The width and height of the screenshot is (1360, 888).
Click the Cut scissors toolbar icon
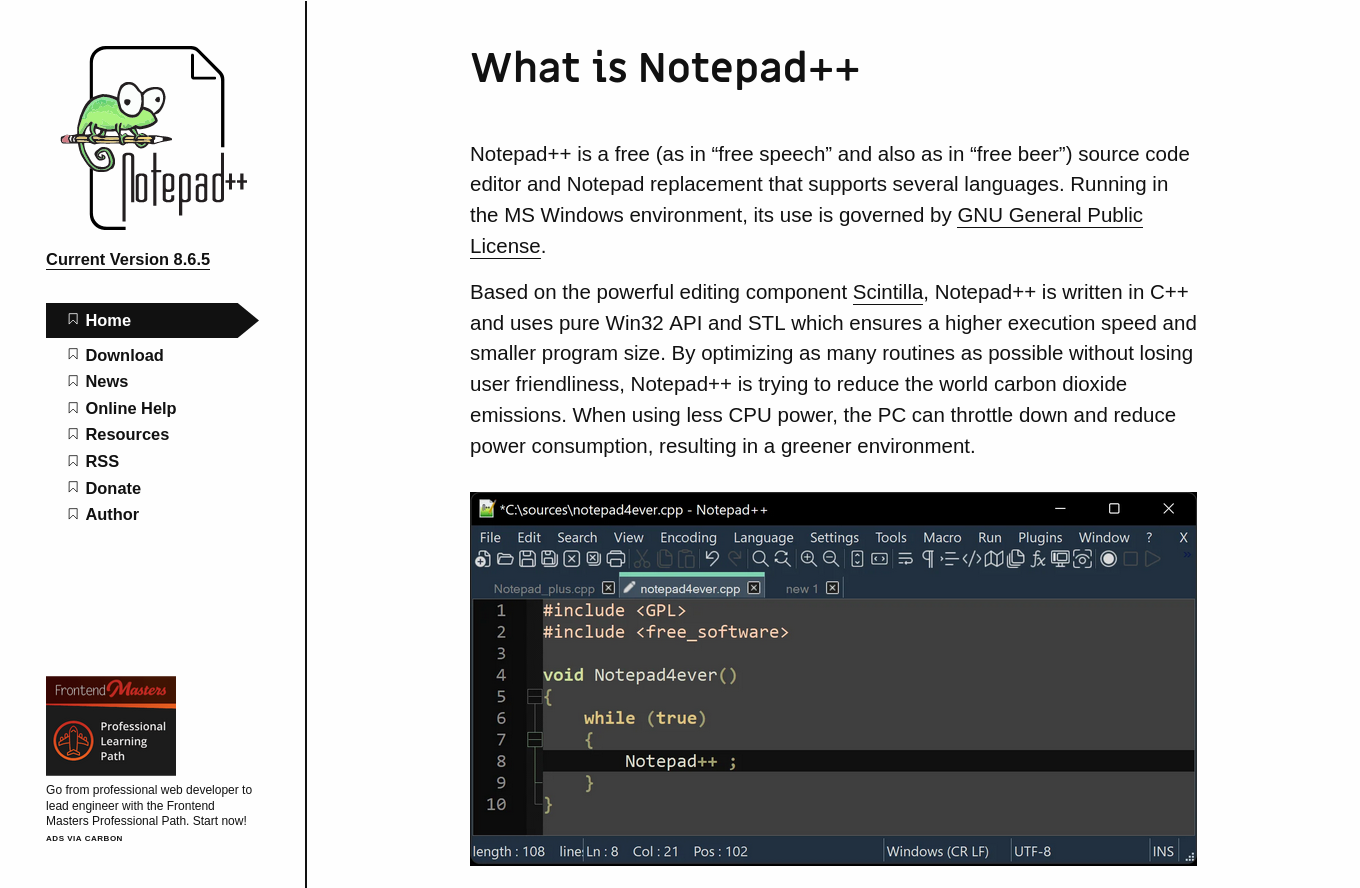[x=642, y=559]
